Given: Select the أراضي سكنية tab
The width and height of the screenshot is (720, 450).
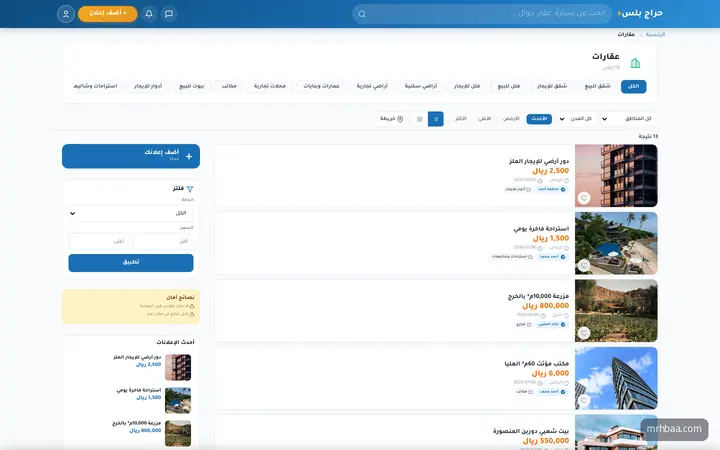Looking at the screenshot, I should point(421,86).
